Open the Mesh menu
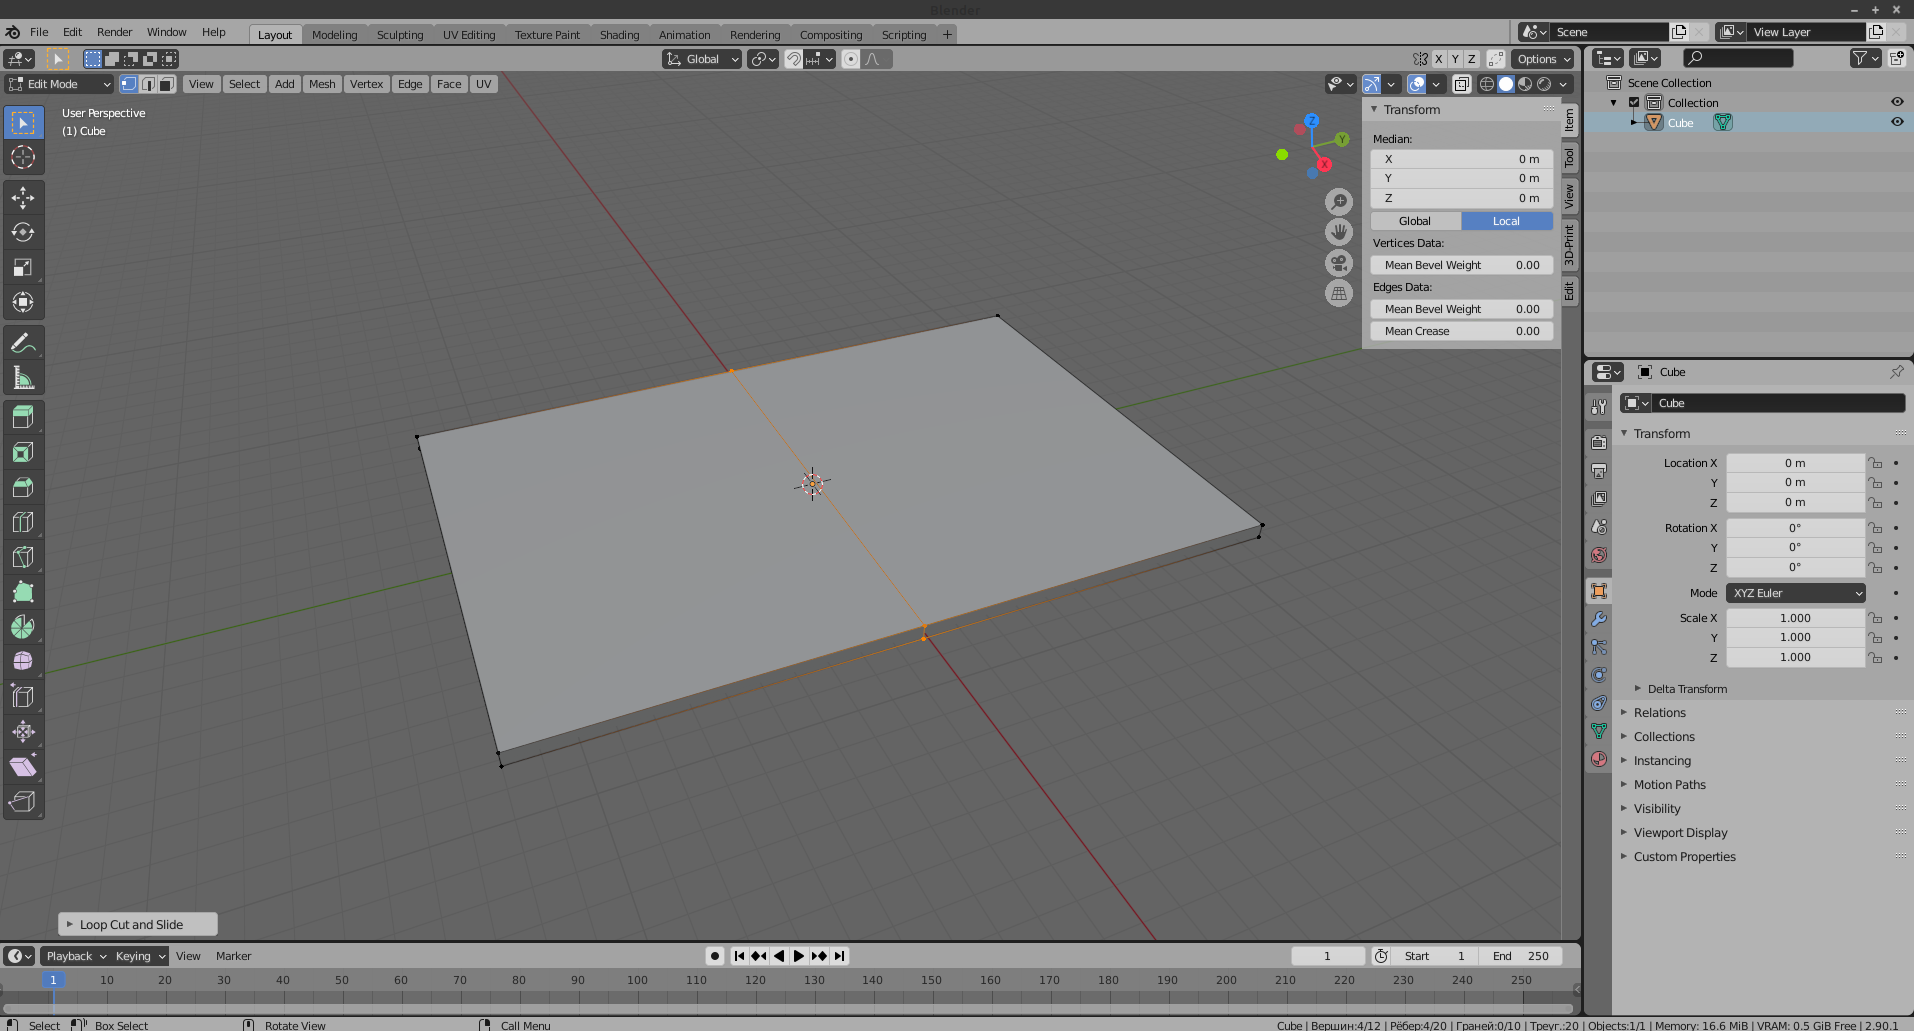Image resolution: width=1914 pixels, height=1031 pixels. coord(322,84)
